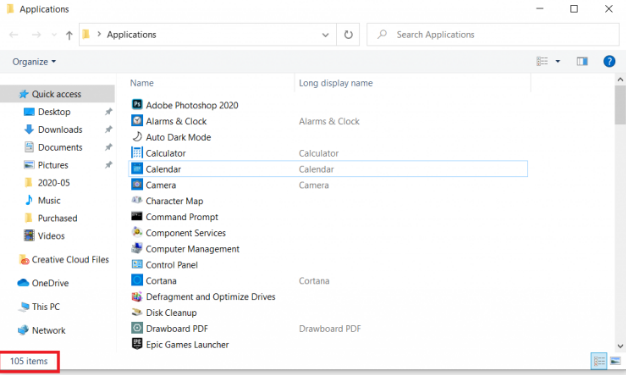The height and width of the screenshot is (375, 626).
Task: Select the Adobe Photoshop 2020 icon
Action: click(137, 105)
